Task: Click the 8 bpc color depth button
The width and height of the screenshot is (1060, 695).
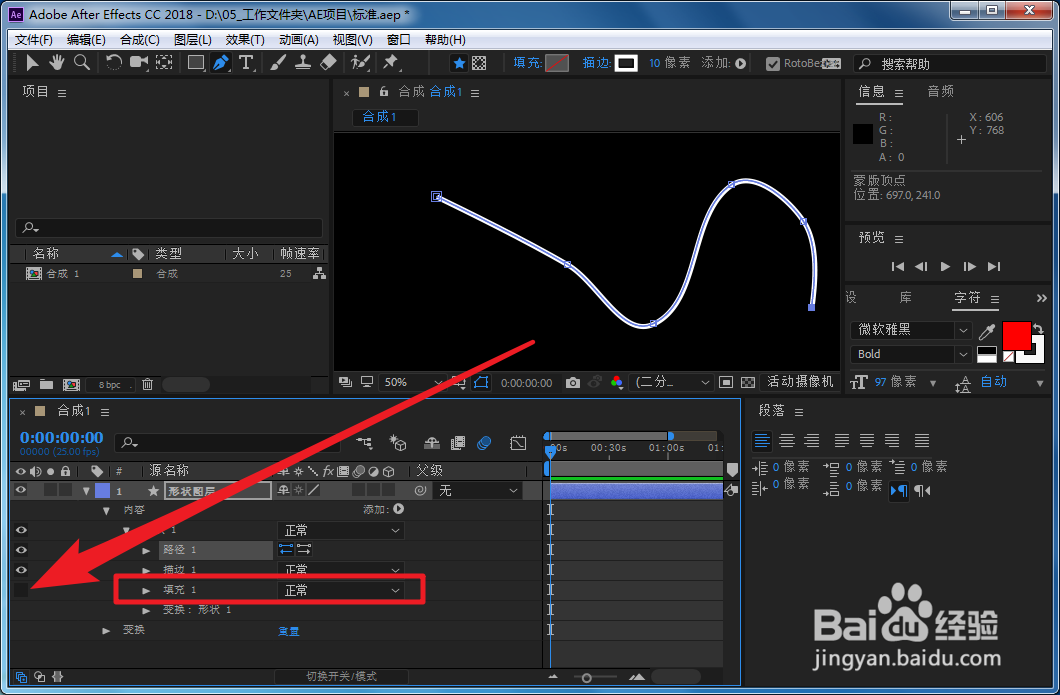Action: 110,385
